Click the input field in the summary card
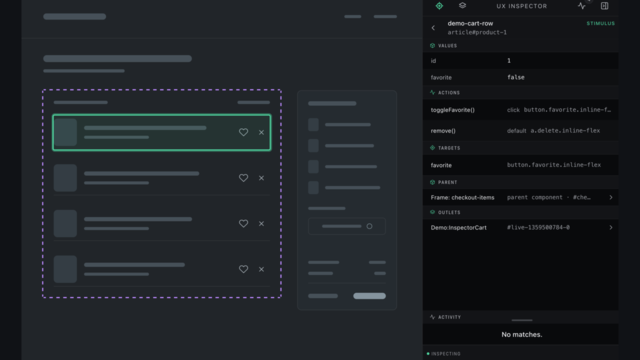640x360 pixels. 347,226
